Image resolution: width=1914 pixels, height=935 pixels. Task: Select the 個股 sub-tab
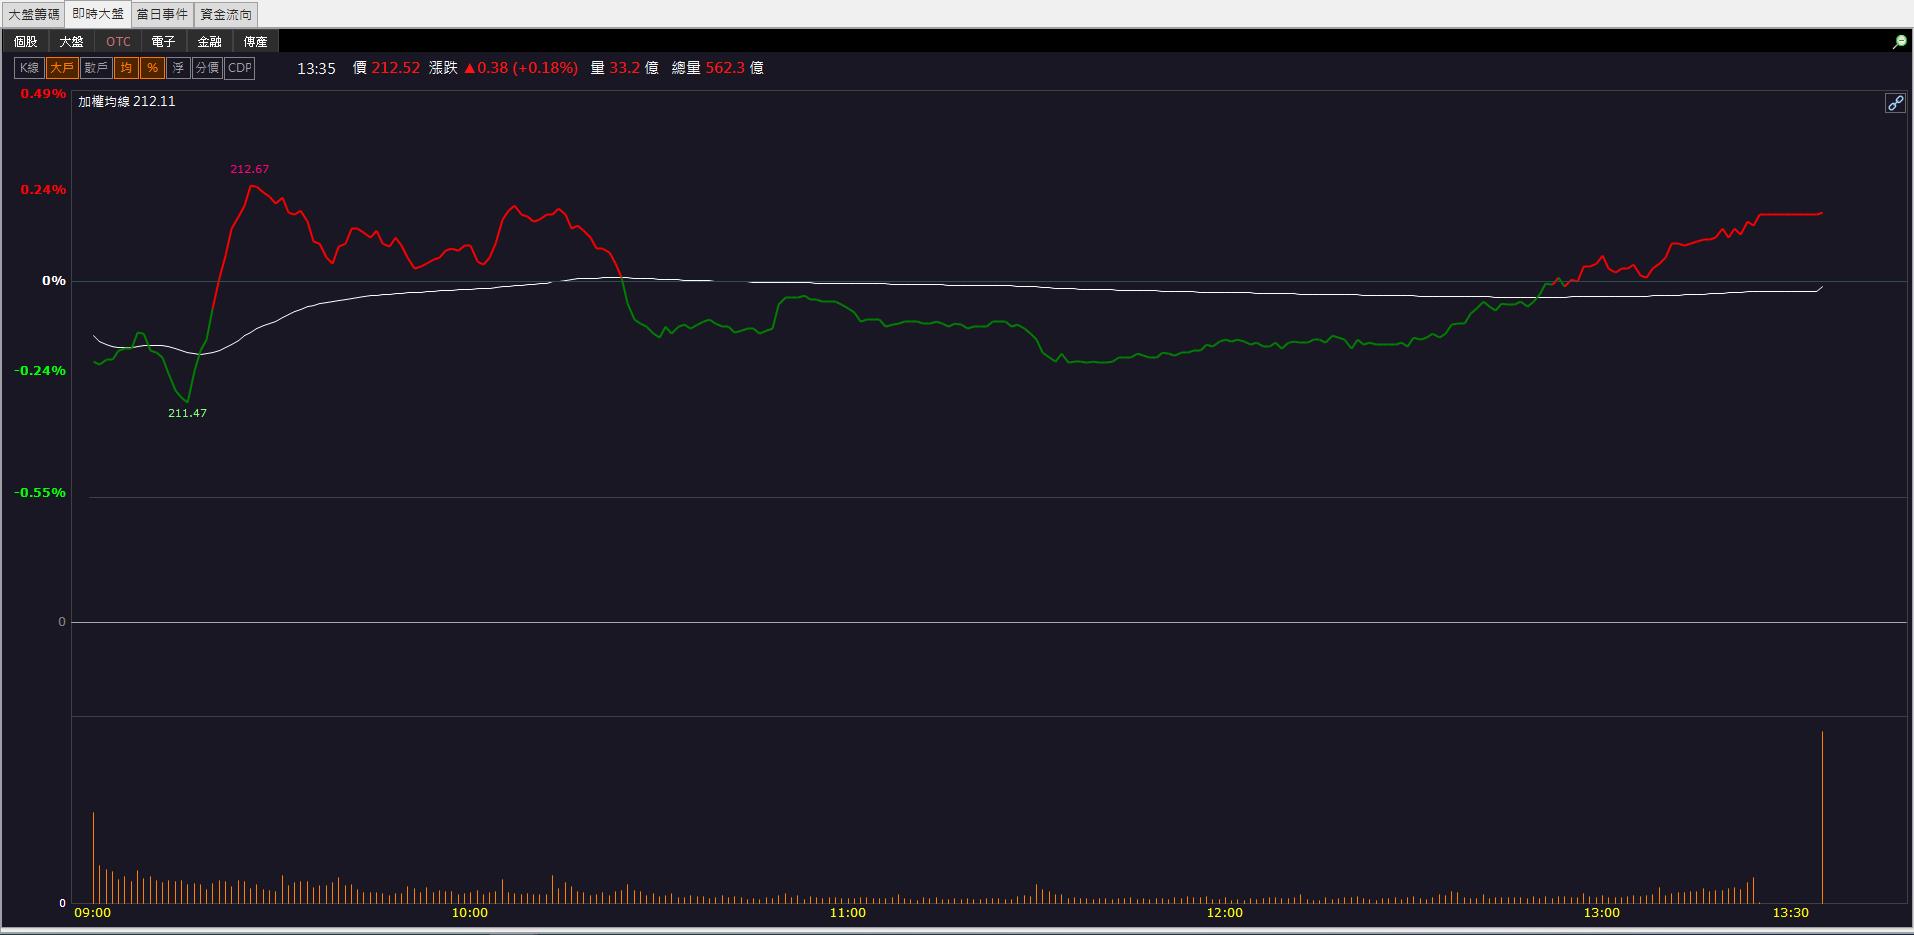tap(26, 41)
